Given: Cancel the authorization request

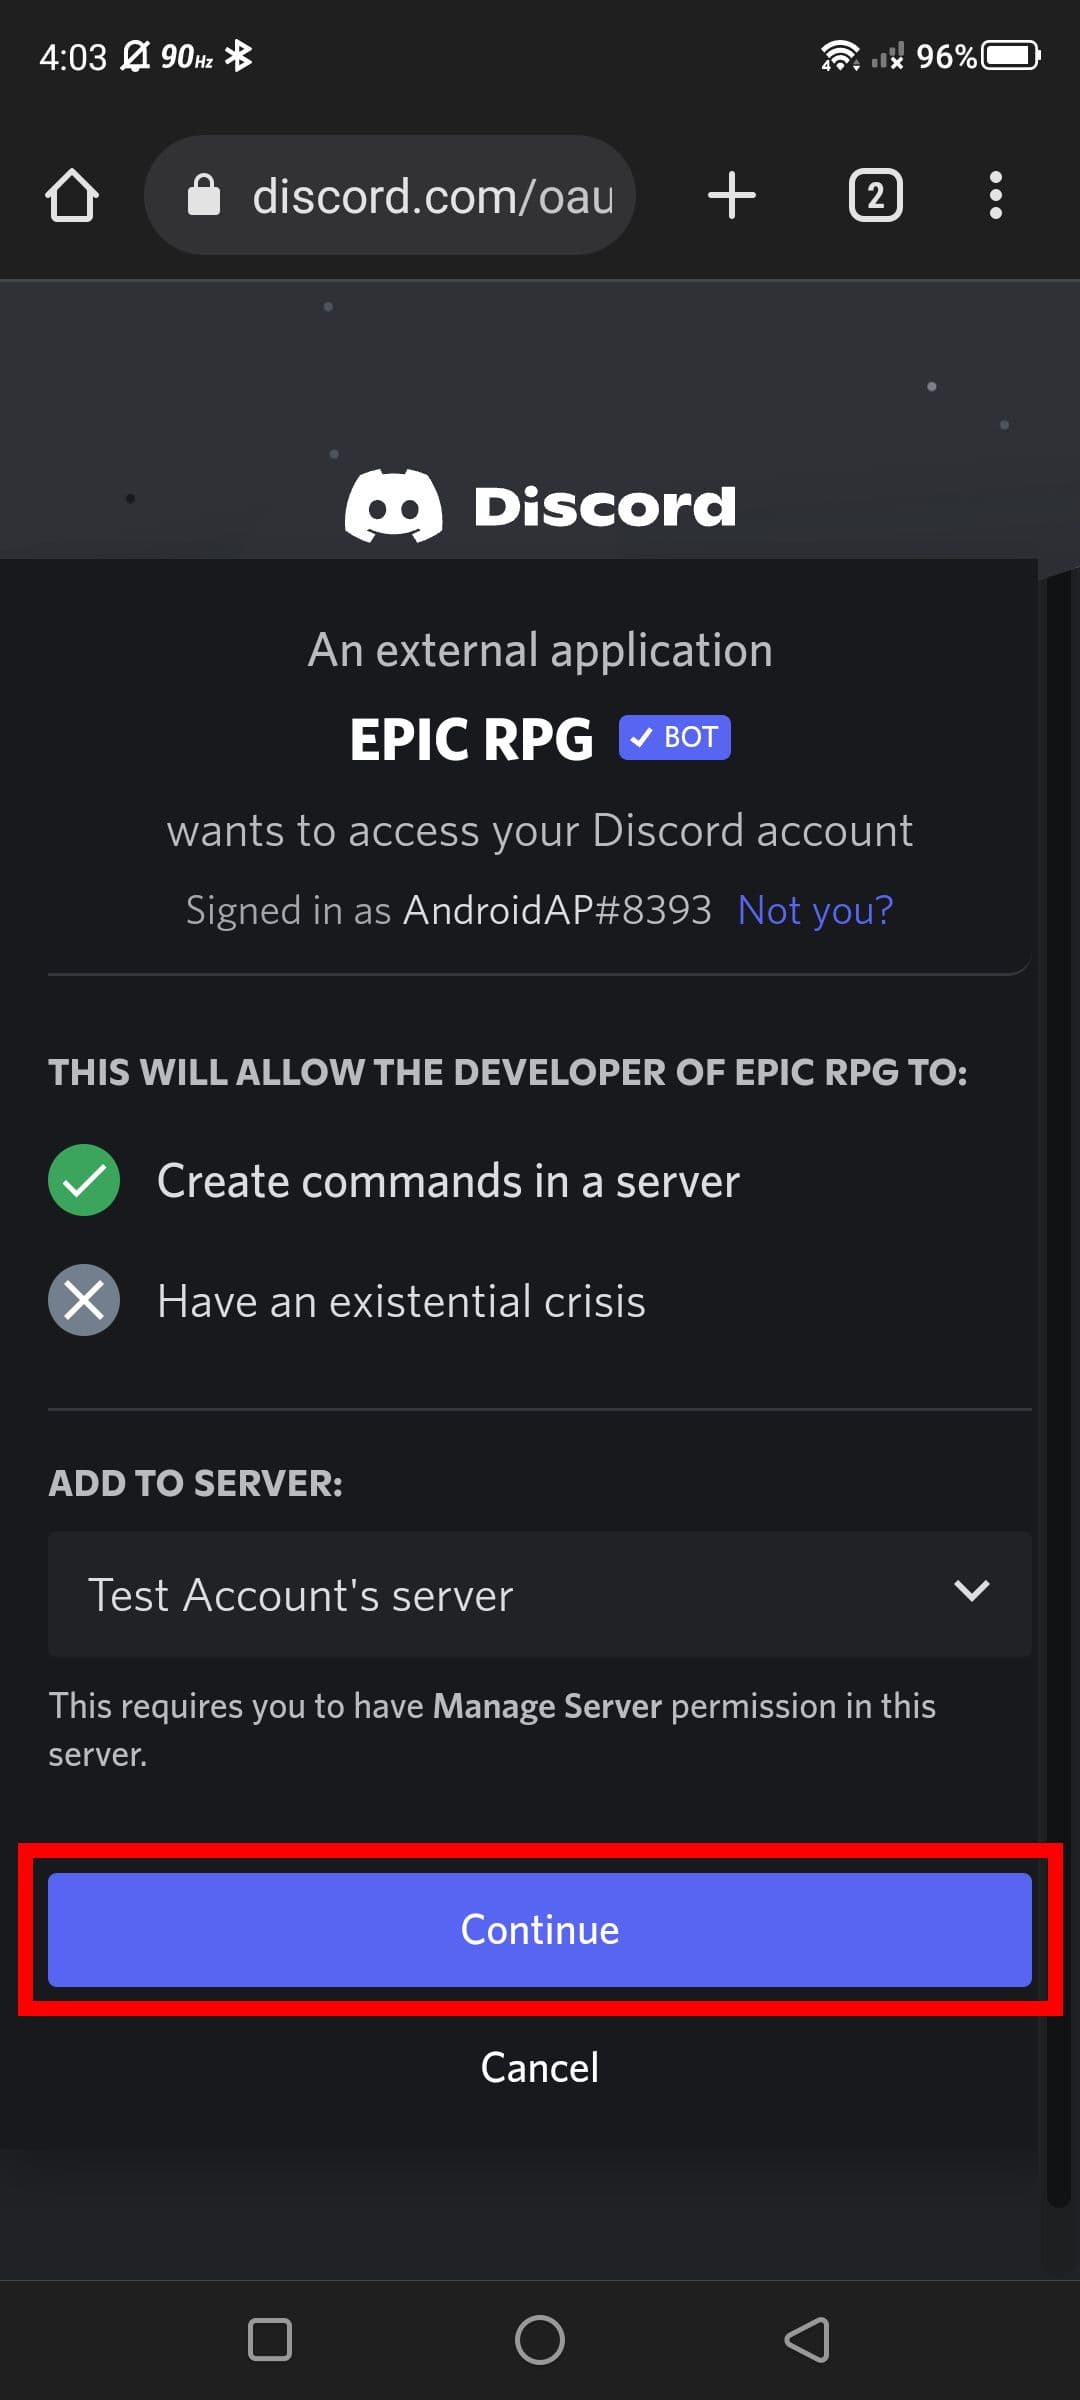Looking at the screenshot, I should (x=540, y=2067).
